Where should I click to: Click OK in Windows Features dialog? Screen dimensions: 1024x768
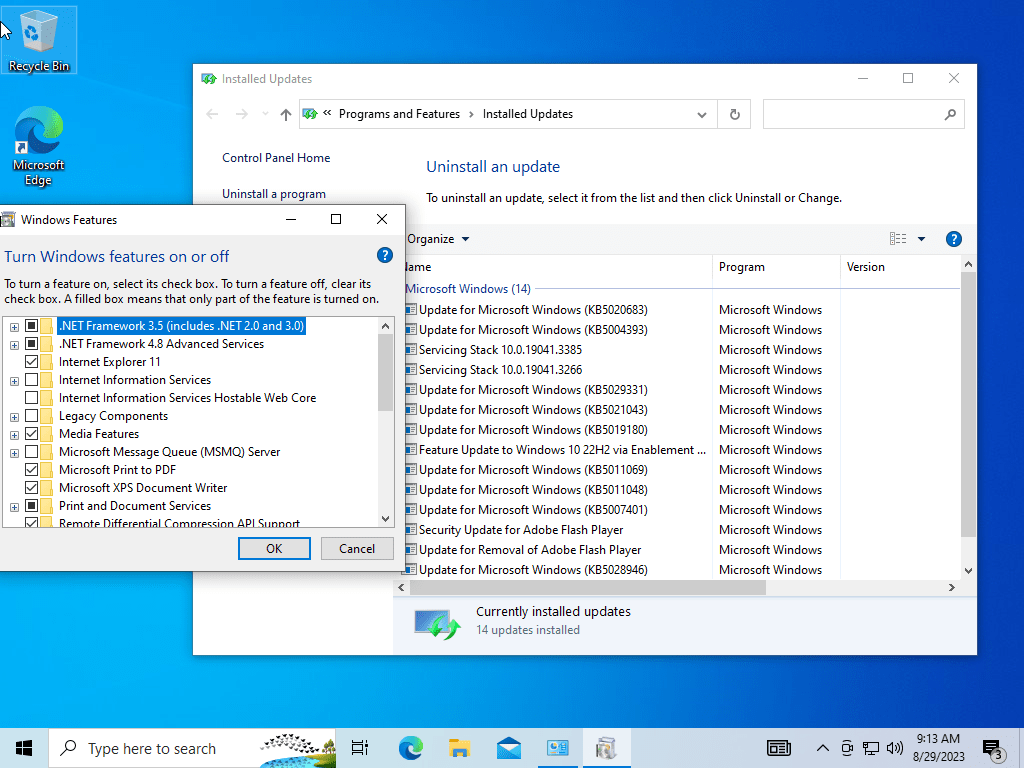pyautogui.click(x=274, y=549)
